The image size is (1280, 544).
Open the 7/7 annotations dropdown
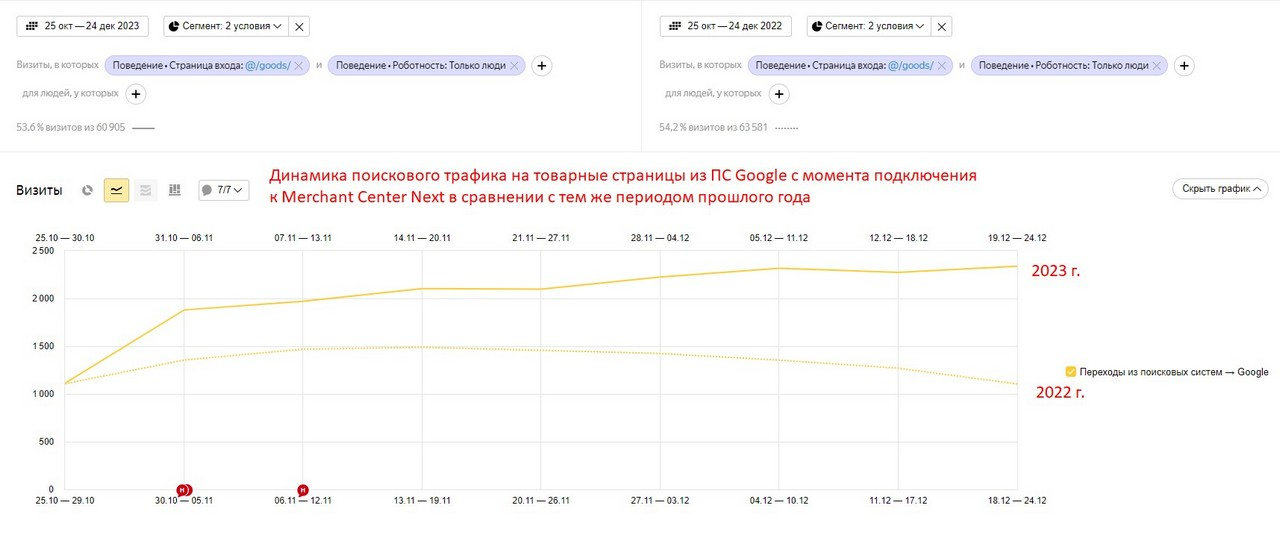pos(223,190)
